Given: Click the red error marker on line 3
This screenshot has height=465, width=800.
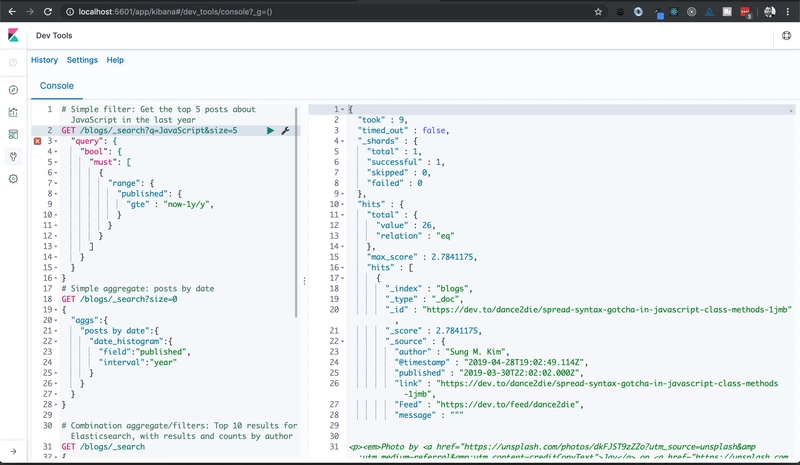Looking at the screenshot, I should coord(38,142).
